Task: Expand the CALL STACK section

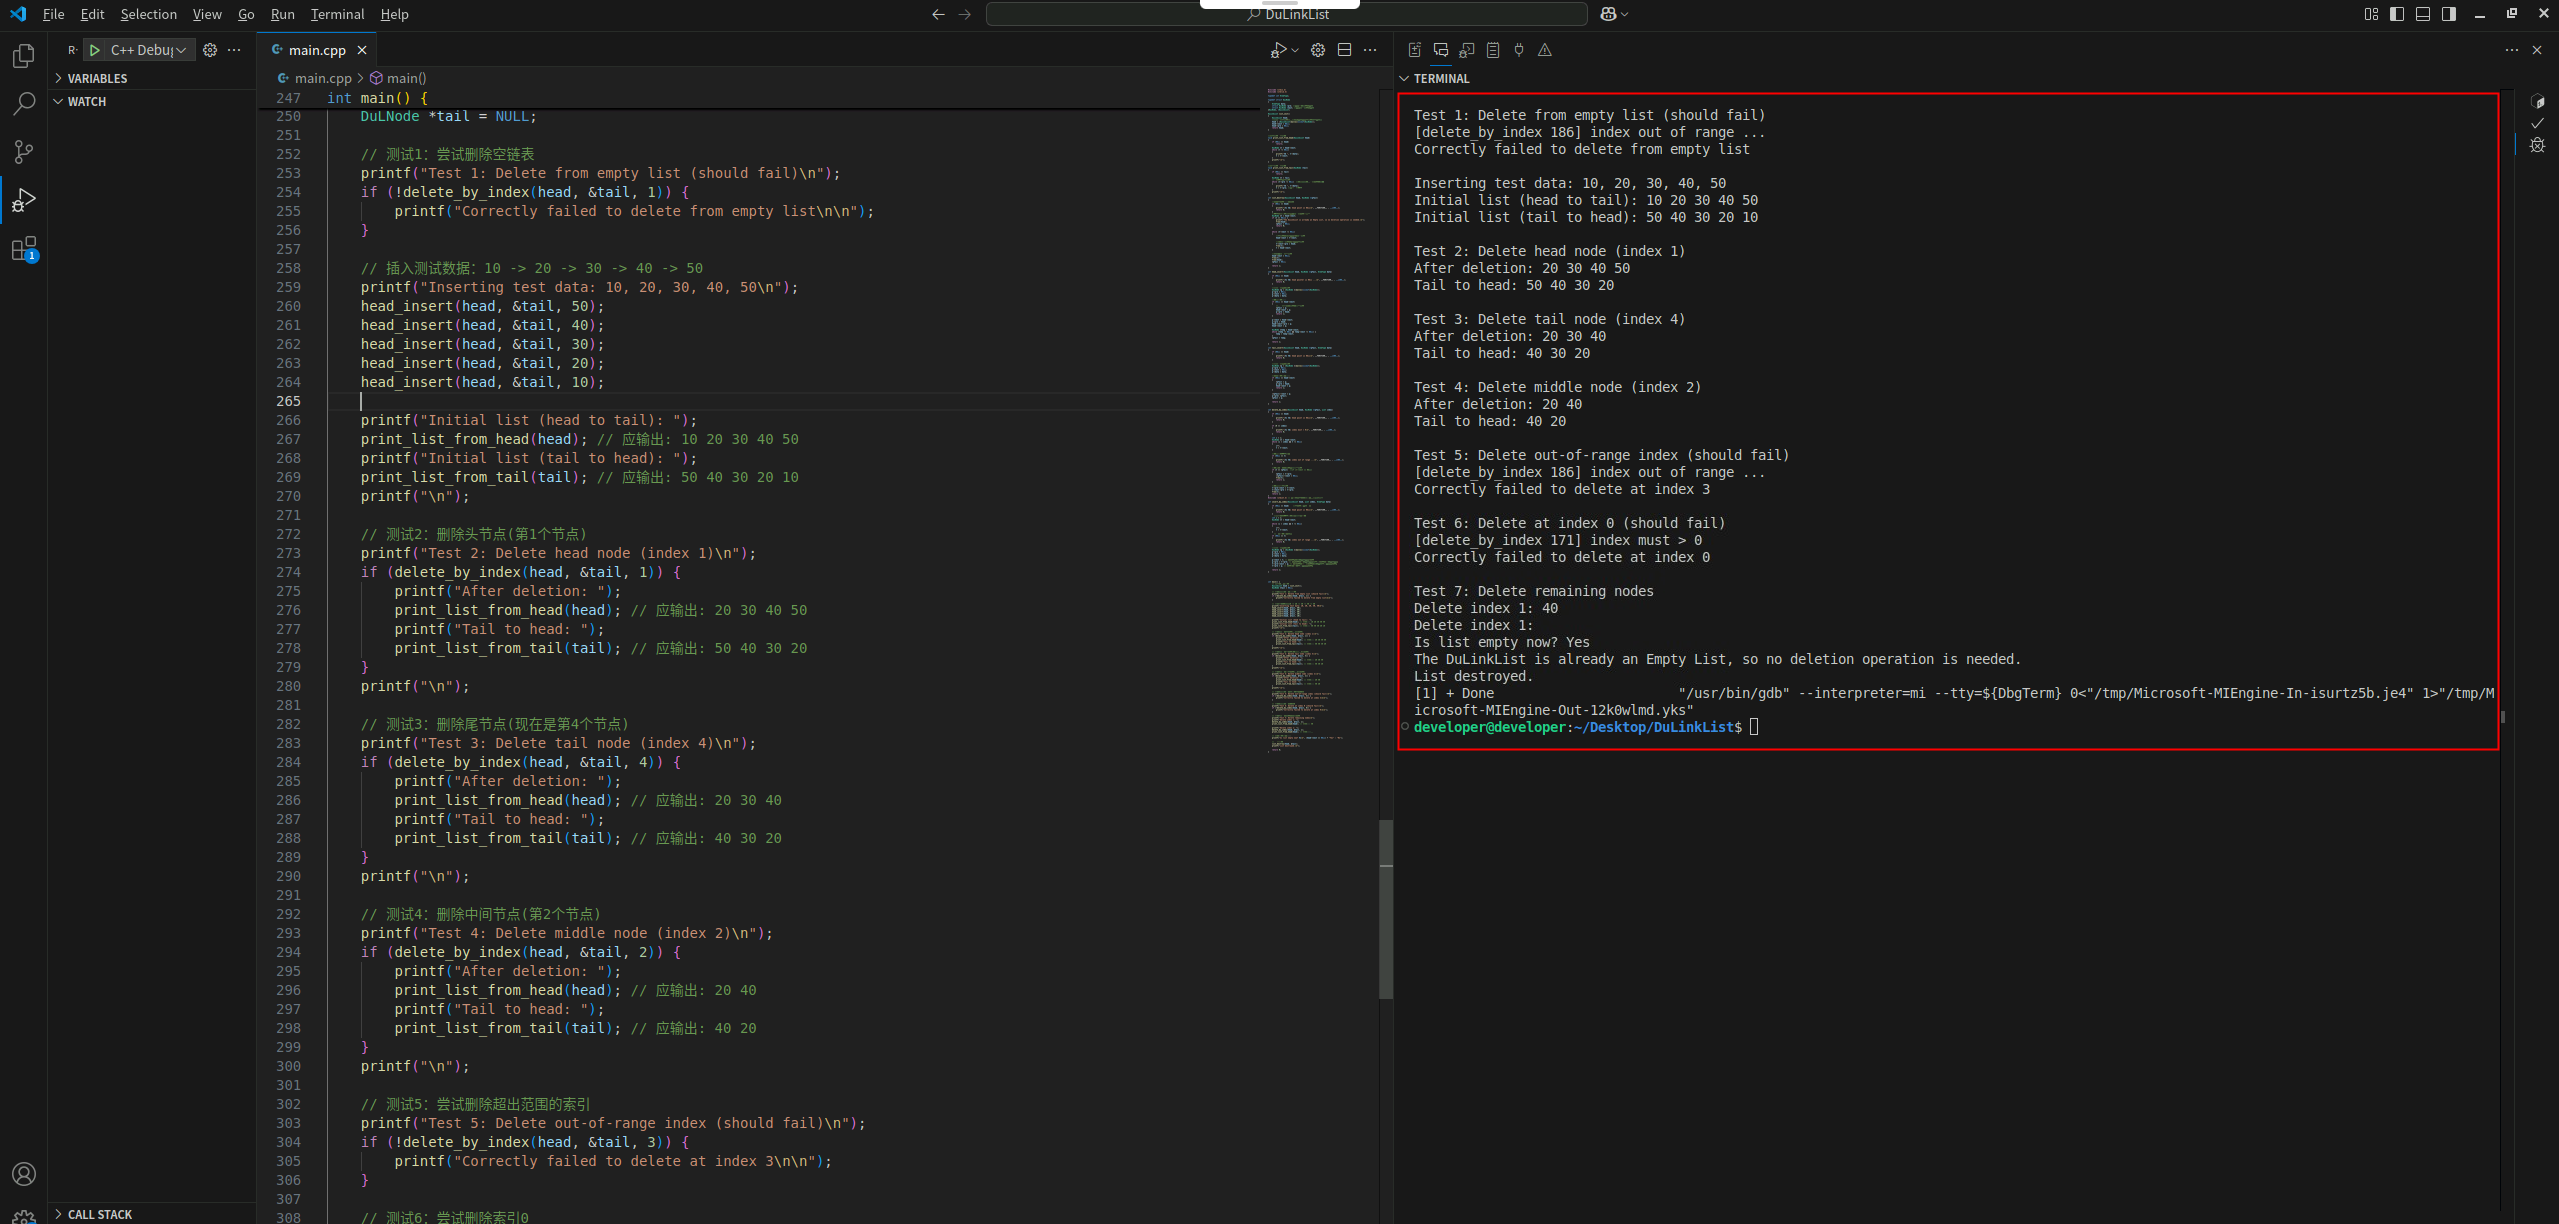Action: click(99, 1214)
